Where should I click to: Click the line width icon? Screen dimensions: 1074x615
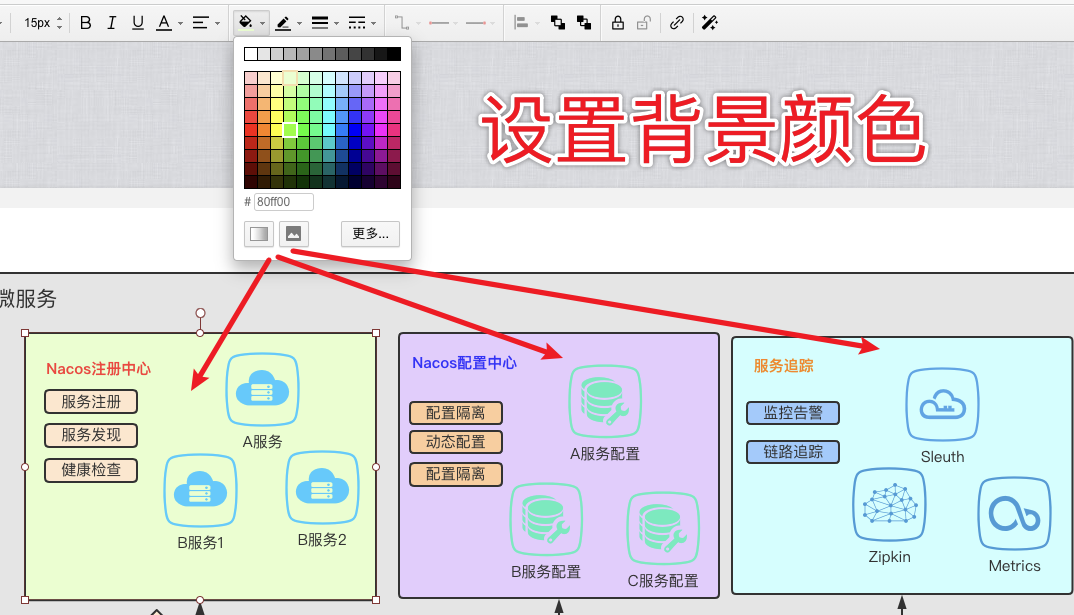click(x=320, y=23)
